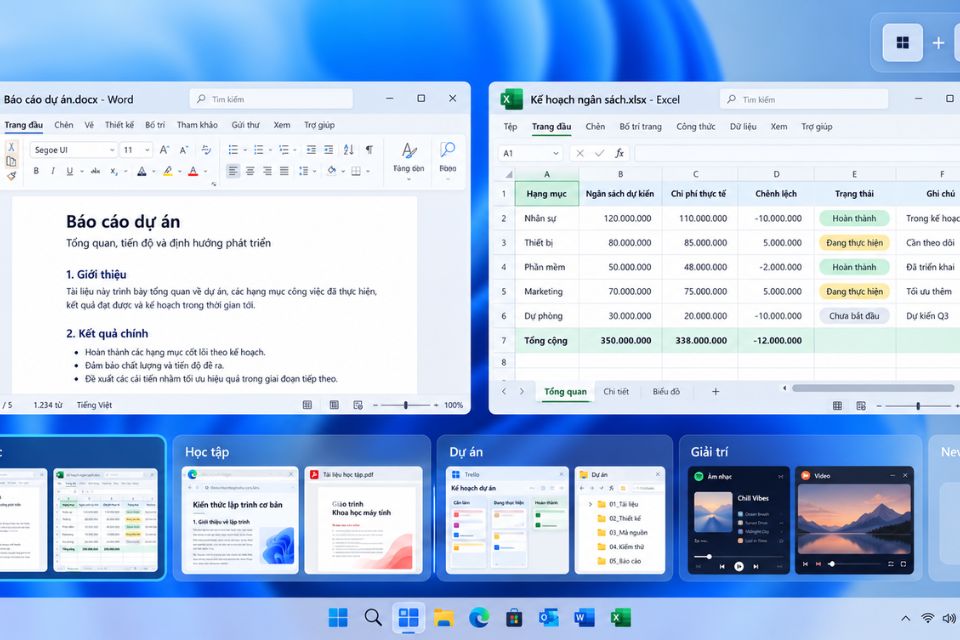This screenshot has height=640, width=960.
Task: Adjust the Excel zoom slider
Action: coord(917,405)
